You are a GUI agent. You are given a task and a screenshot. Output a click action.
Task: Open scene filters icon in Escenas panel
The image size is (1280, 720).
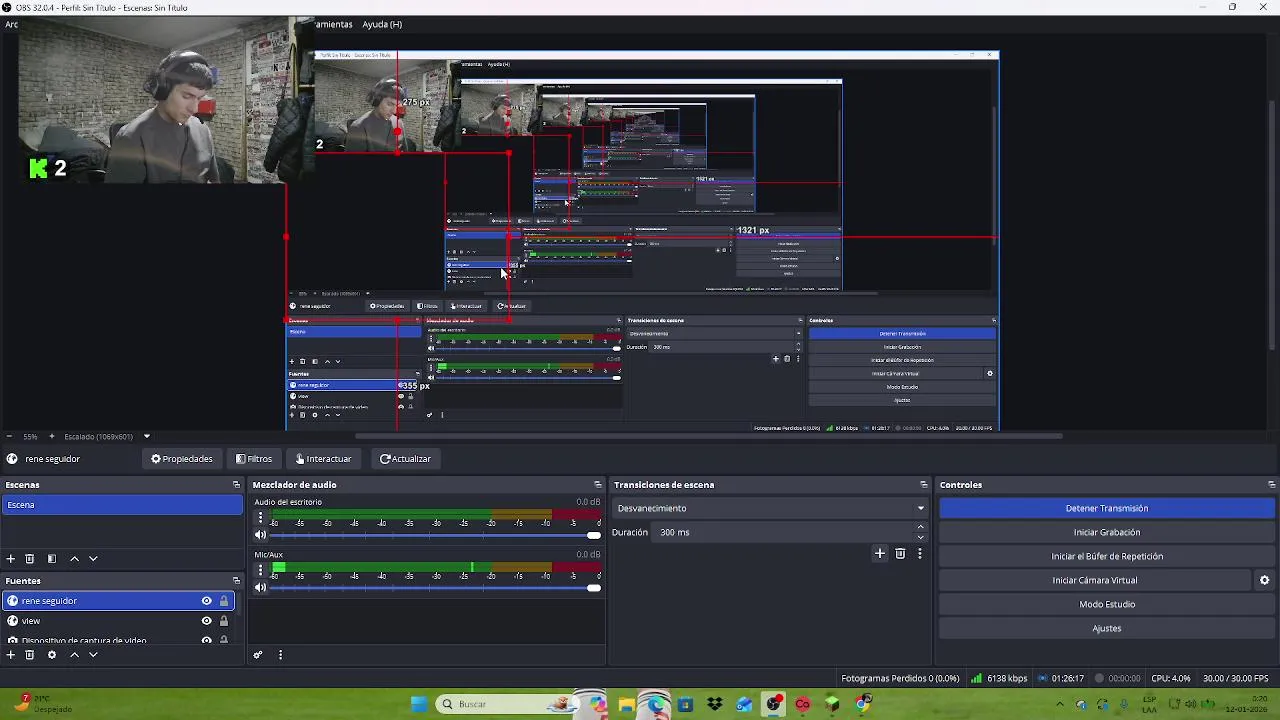[52, 559]
